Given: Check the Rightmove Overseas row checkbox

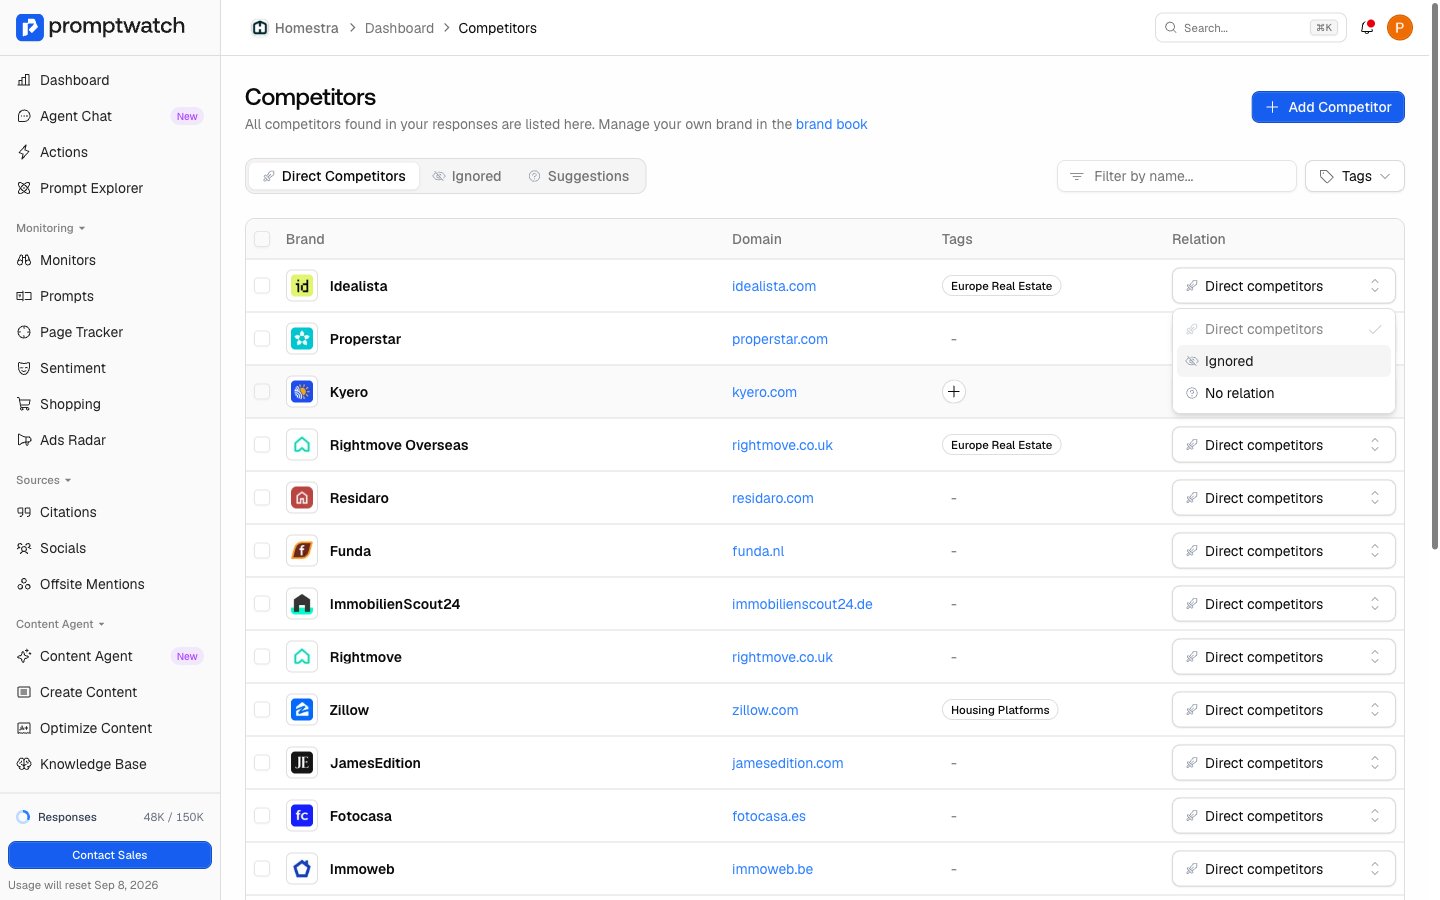Looking at the screenshot, I should (x=262, y=445).
